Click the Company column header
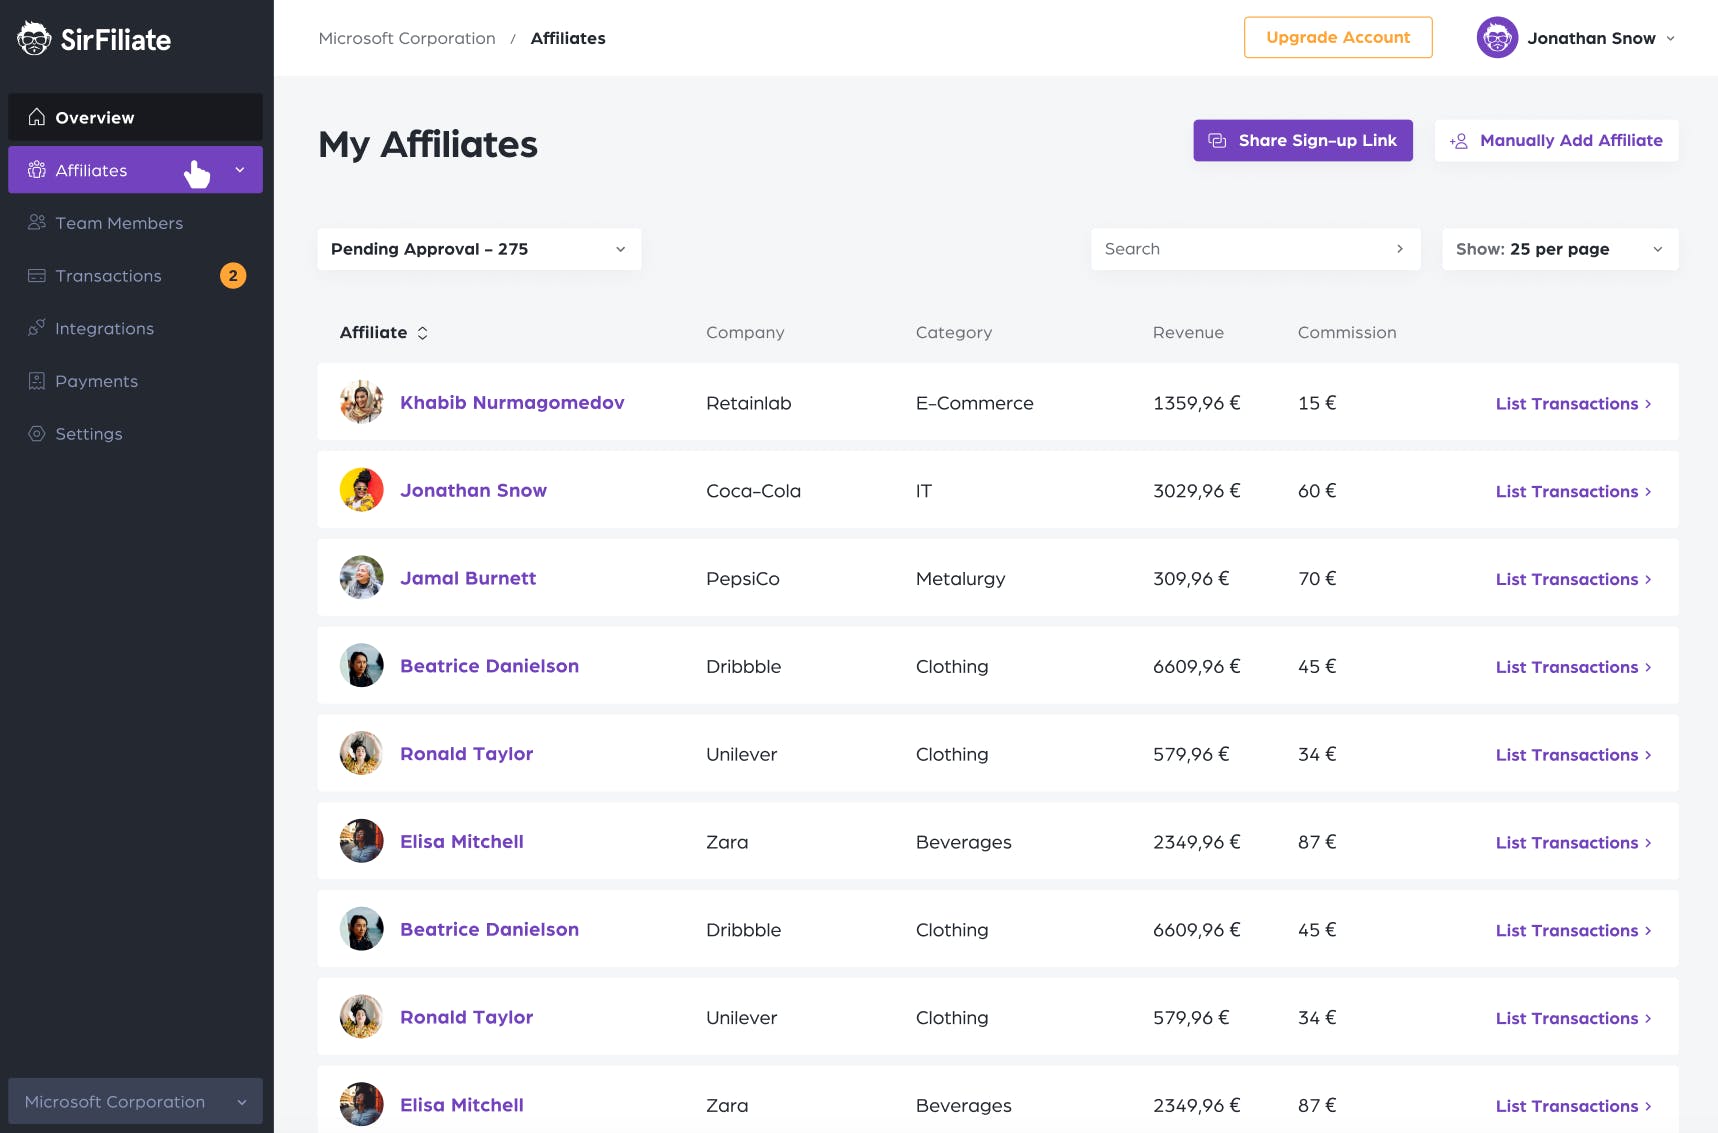The image size is (1718, 1133). (745, 332)
